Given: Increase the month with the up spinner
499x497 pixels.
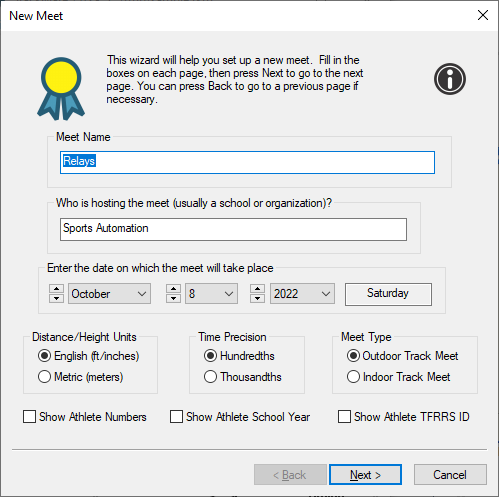Looking at the screenshot, I should coord(56,289).
